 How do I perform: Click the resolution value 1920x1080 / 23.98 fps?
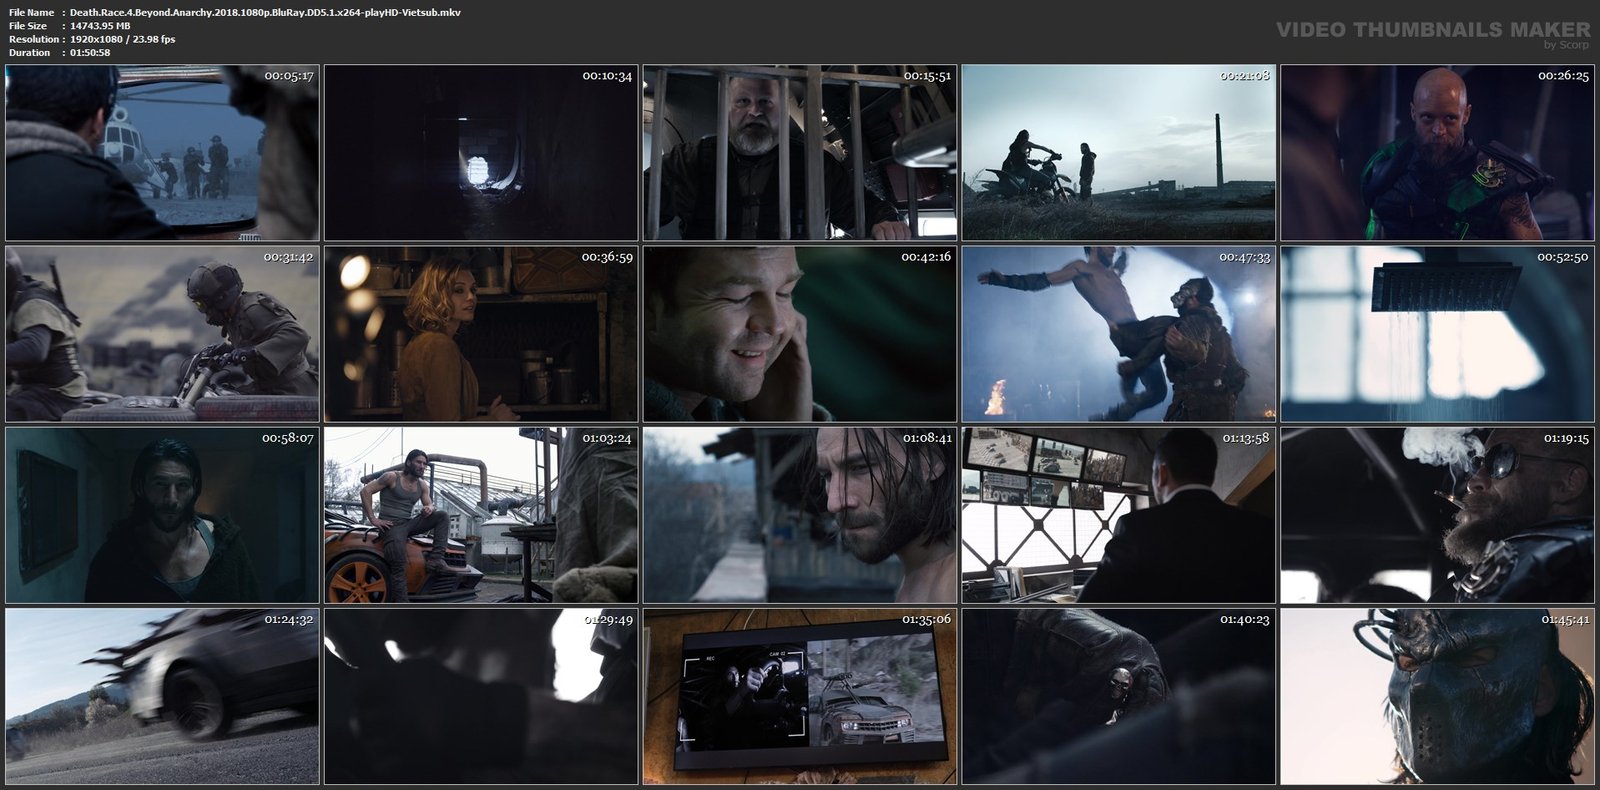(x=122, y=39)
